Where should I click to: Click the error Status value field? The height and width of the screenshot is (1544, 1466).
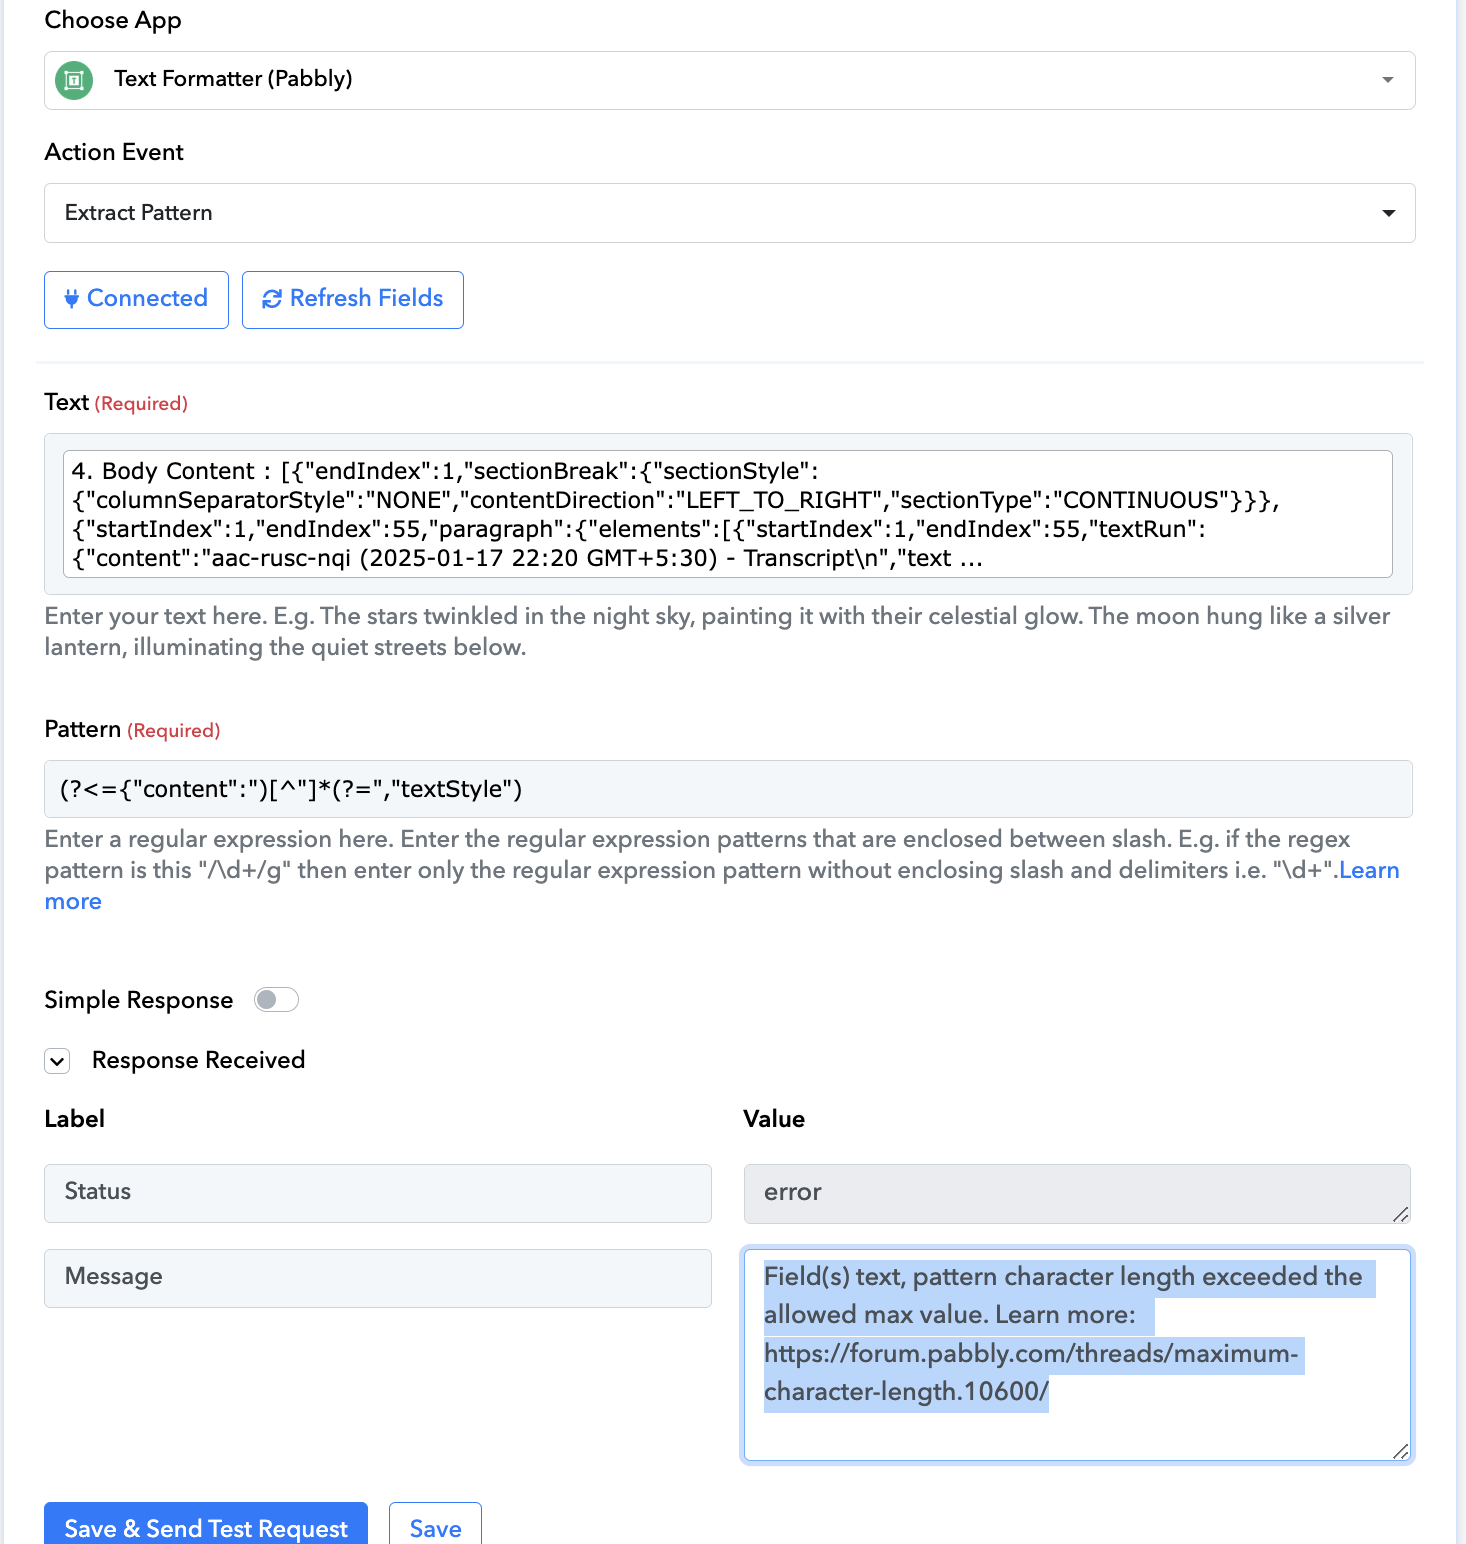pos(1077,1193)
